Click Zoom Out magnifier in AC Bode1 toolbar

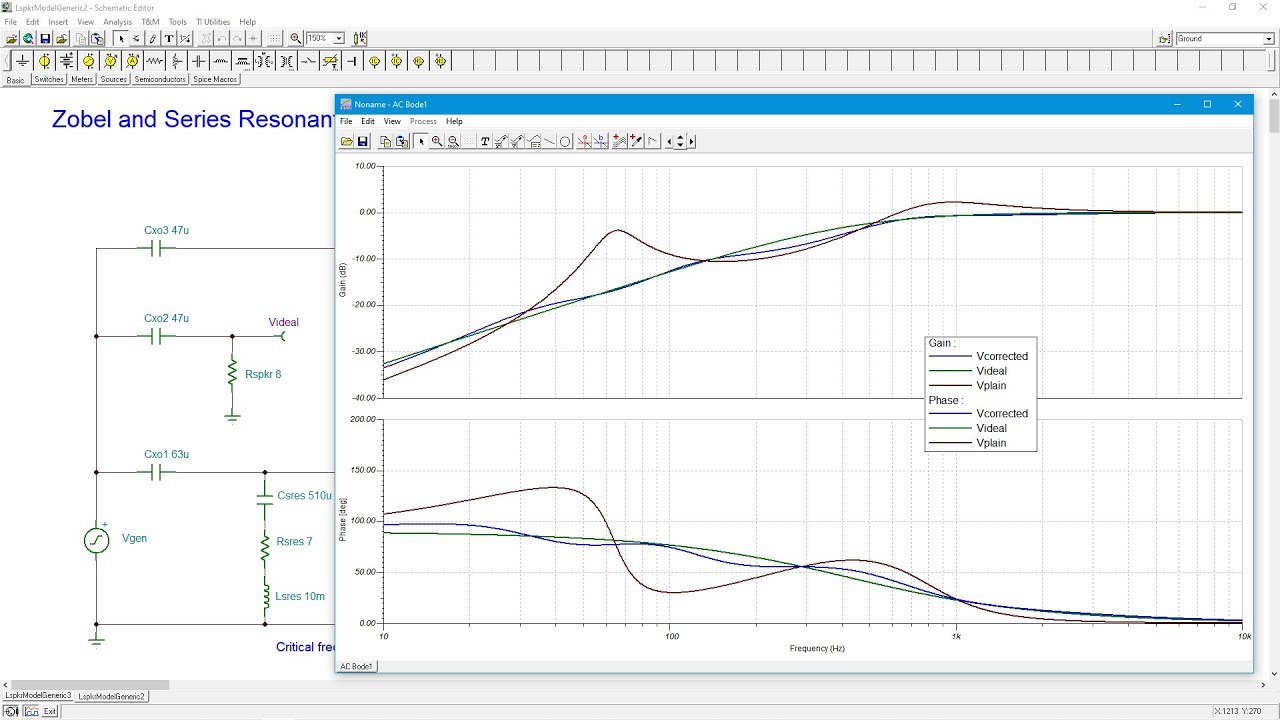pyautogui.click(x=454, y=141)
